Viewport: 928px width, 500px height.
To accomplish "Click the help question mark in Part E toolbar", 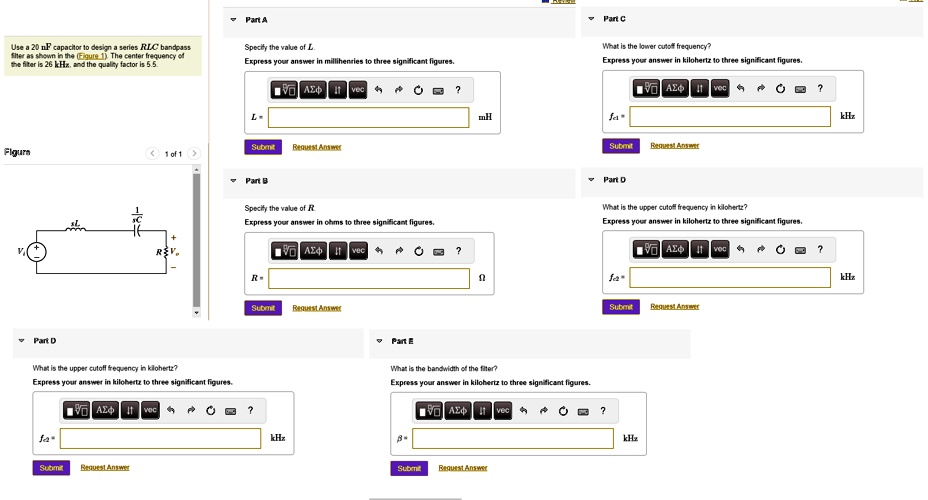I will pos(603,410).
